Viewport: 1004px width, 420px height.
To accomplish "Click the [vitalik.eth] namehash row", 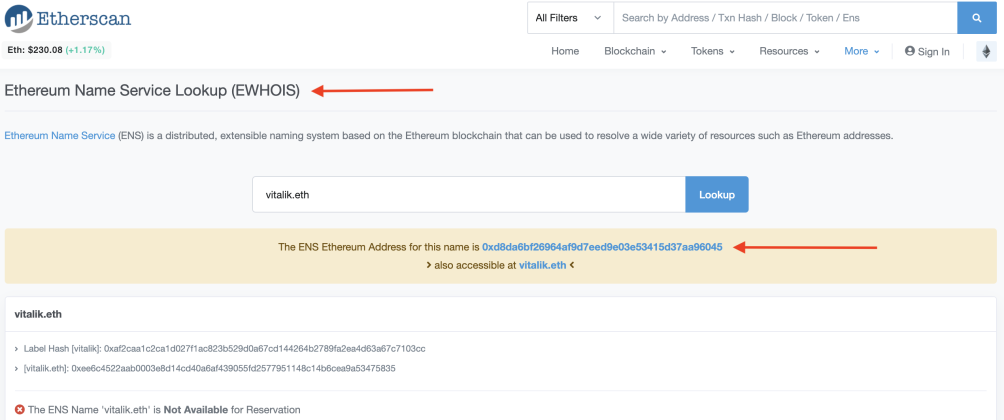I will [x=205, y=369].
